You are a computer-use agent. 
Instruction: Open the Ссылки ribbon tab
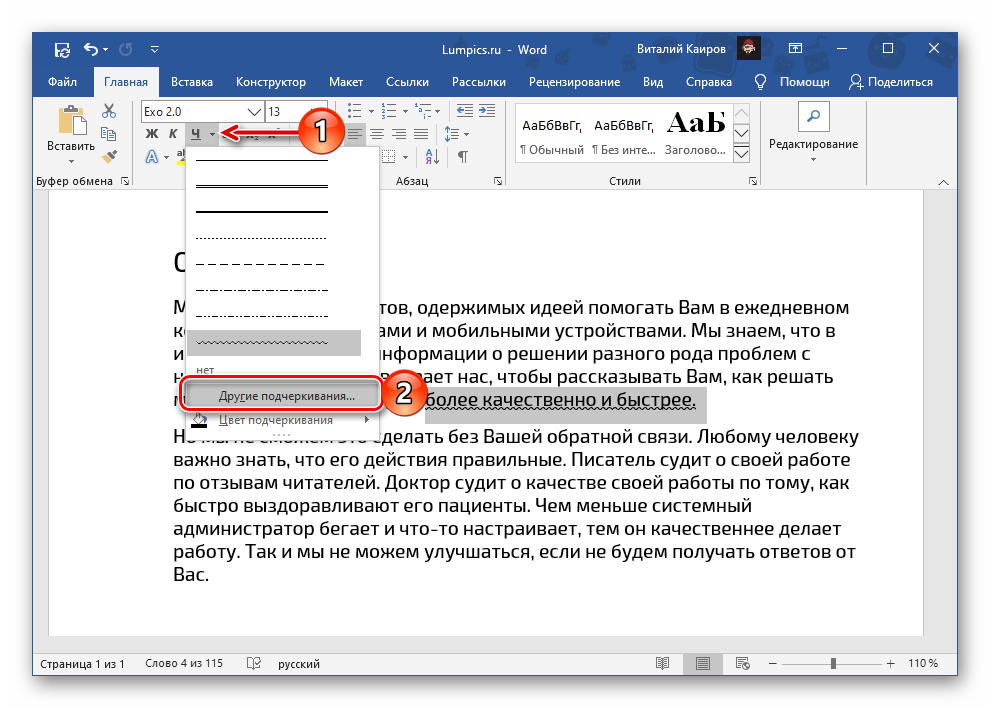407,82
